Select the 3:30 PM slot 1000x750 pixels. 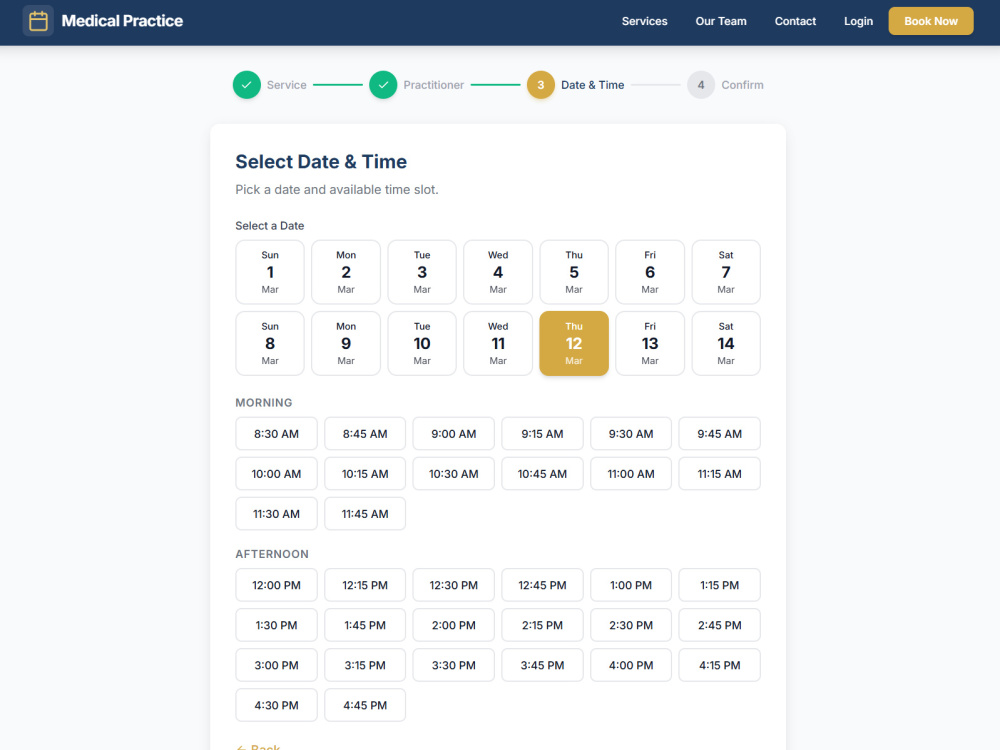[x=453, y=666]
